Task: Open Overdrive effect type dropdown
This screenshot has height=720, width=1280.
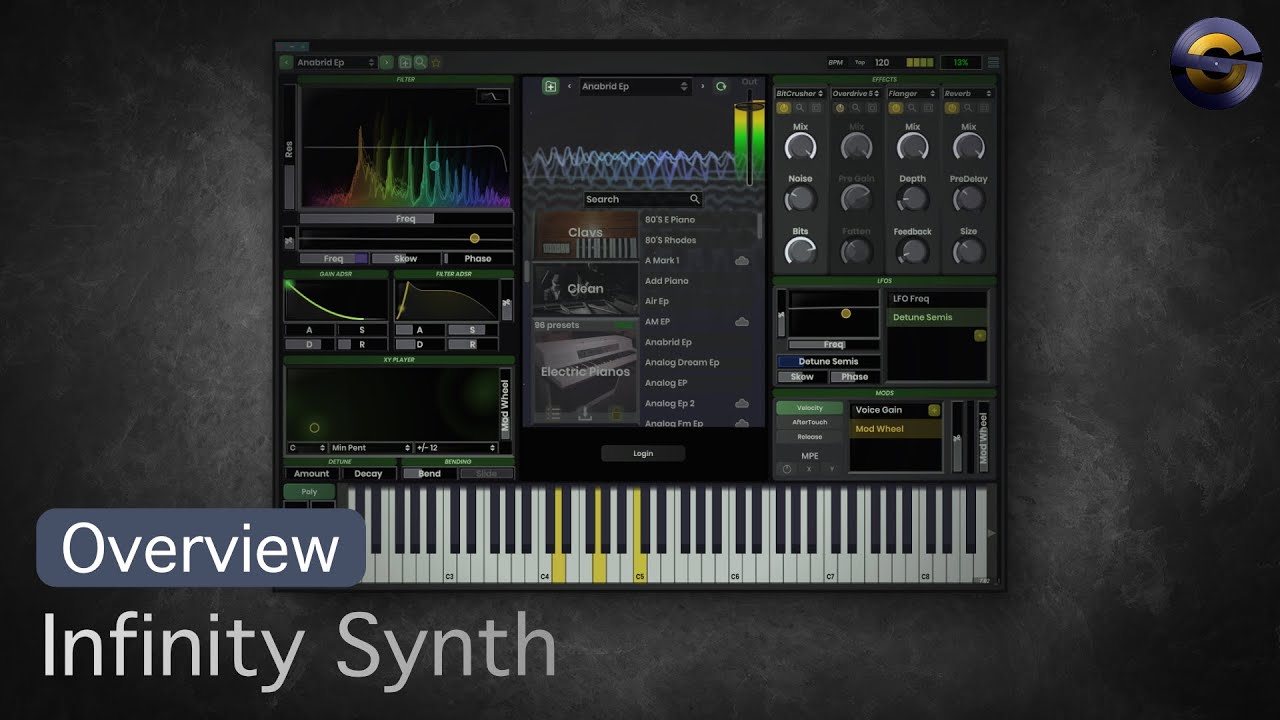Action: pyautogui.click(x=856, y=94)
